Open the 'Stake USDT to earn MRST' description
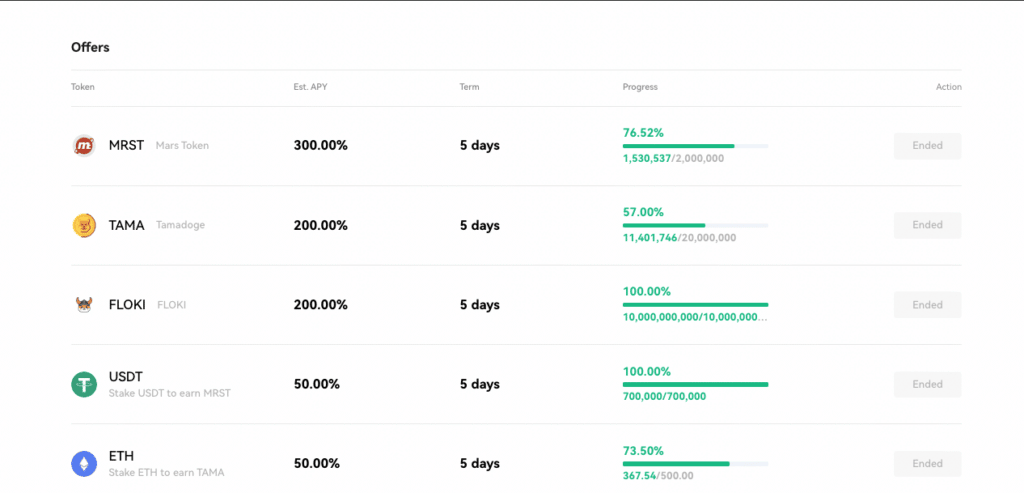Screen dimensions: 1024x493 click(x=169, y=393)
